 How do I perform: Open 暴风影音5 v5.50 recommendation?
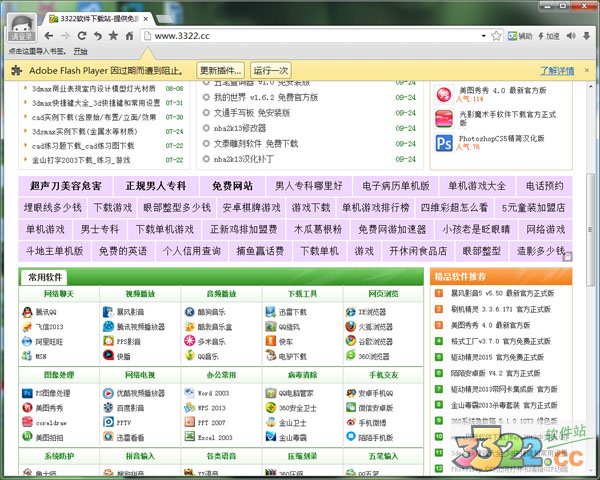502,293
